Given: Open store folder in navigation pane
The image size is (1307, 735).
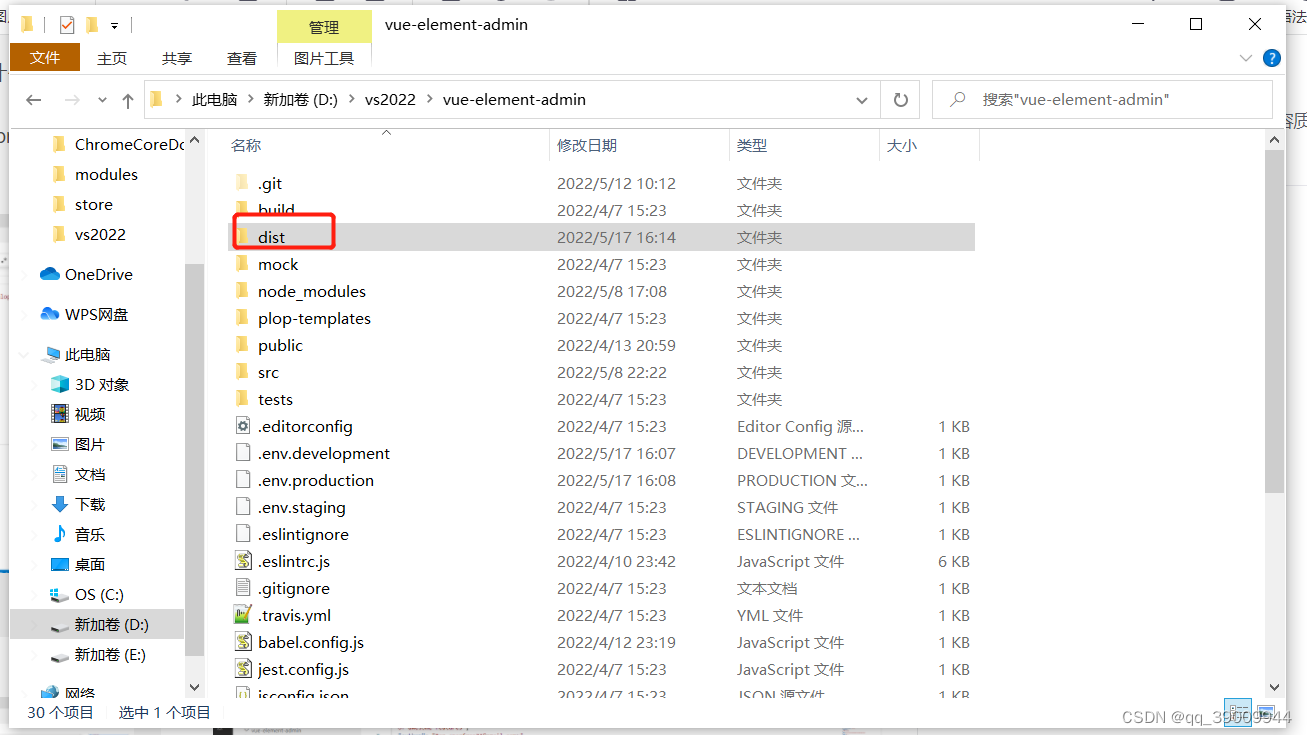Looking at the screenshot, I should pos(96,204).
